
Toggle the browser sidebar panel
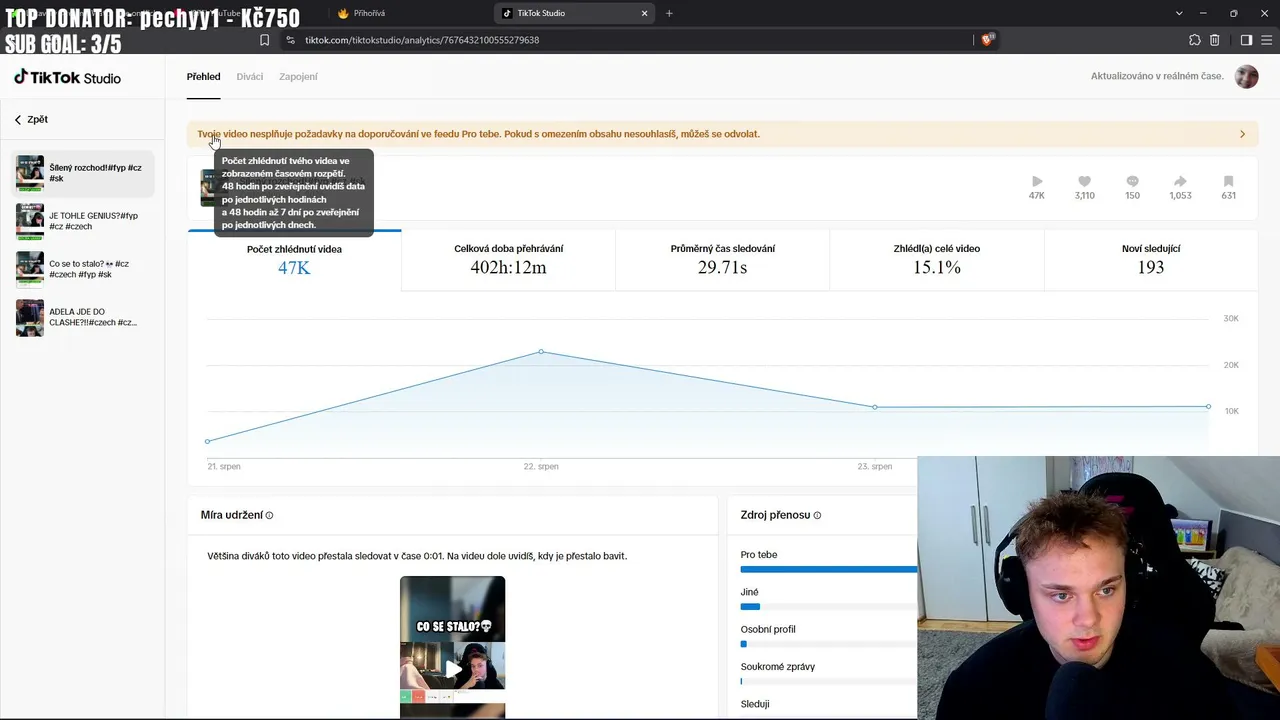1246,40
